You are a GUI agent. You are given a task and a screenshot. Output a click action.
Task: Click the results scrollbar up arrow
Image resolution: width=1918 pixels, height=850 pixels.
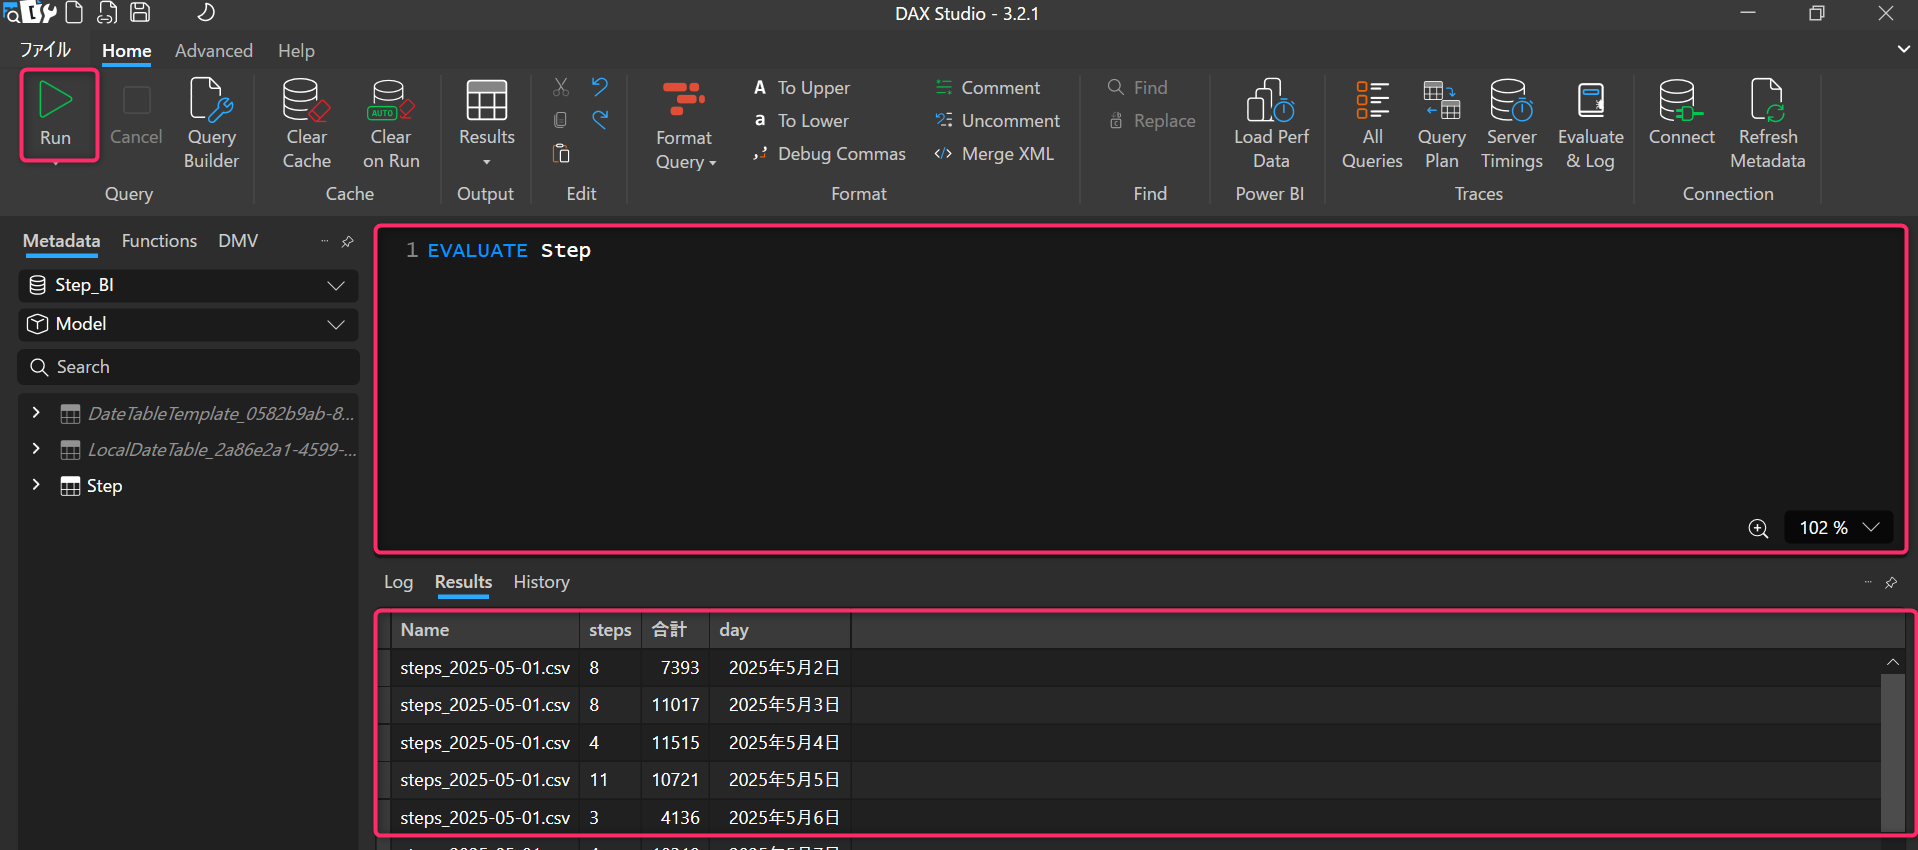[1892, 662]
